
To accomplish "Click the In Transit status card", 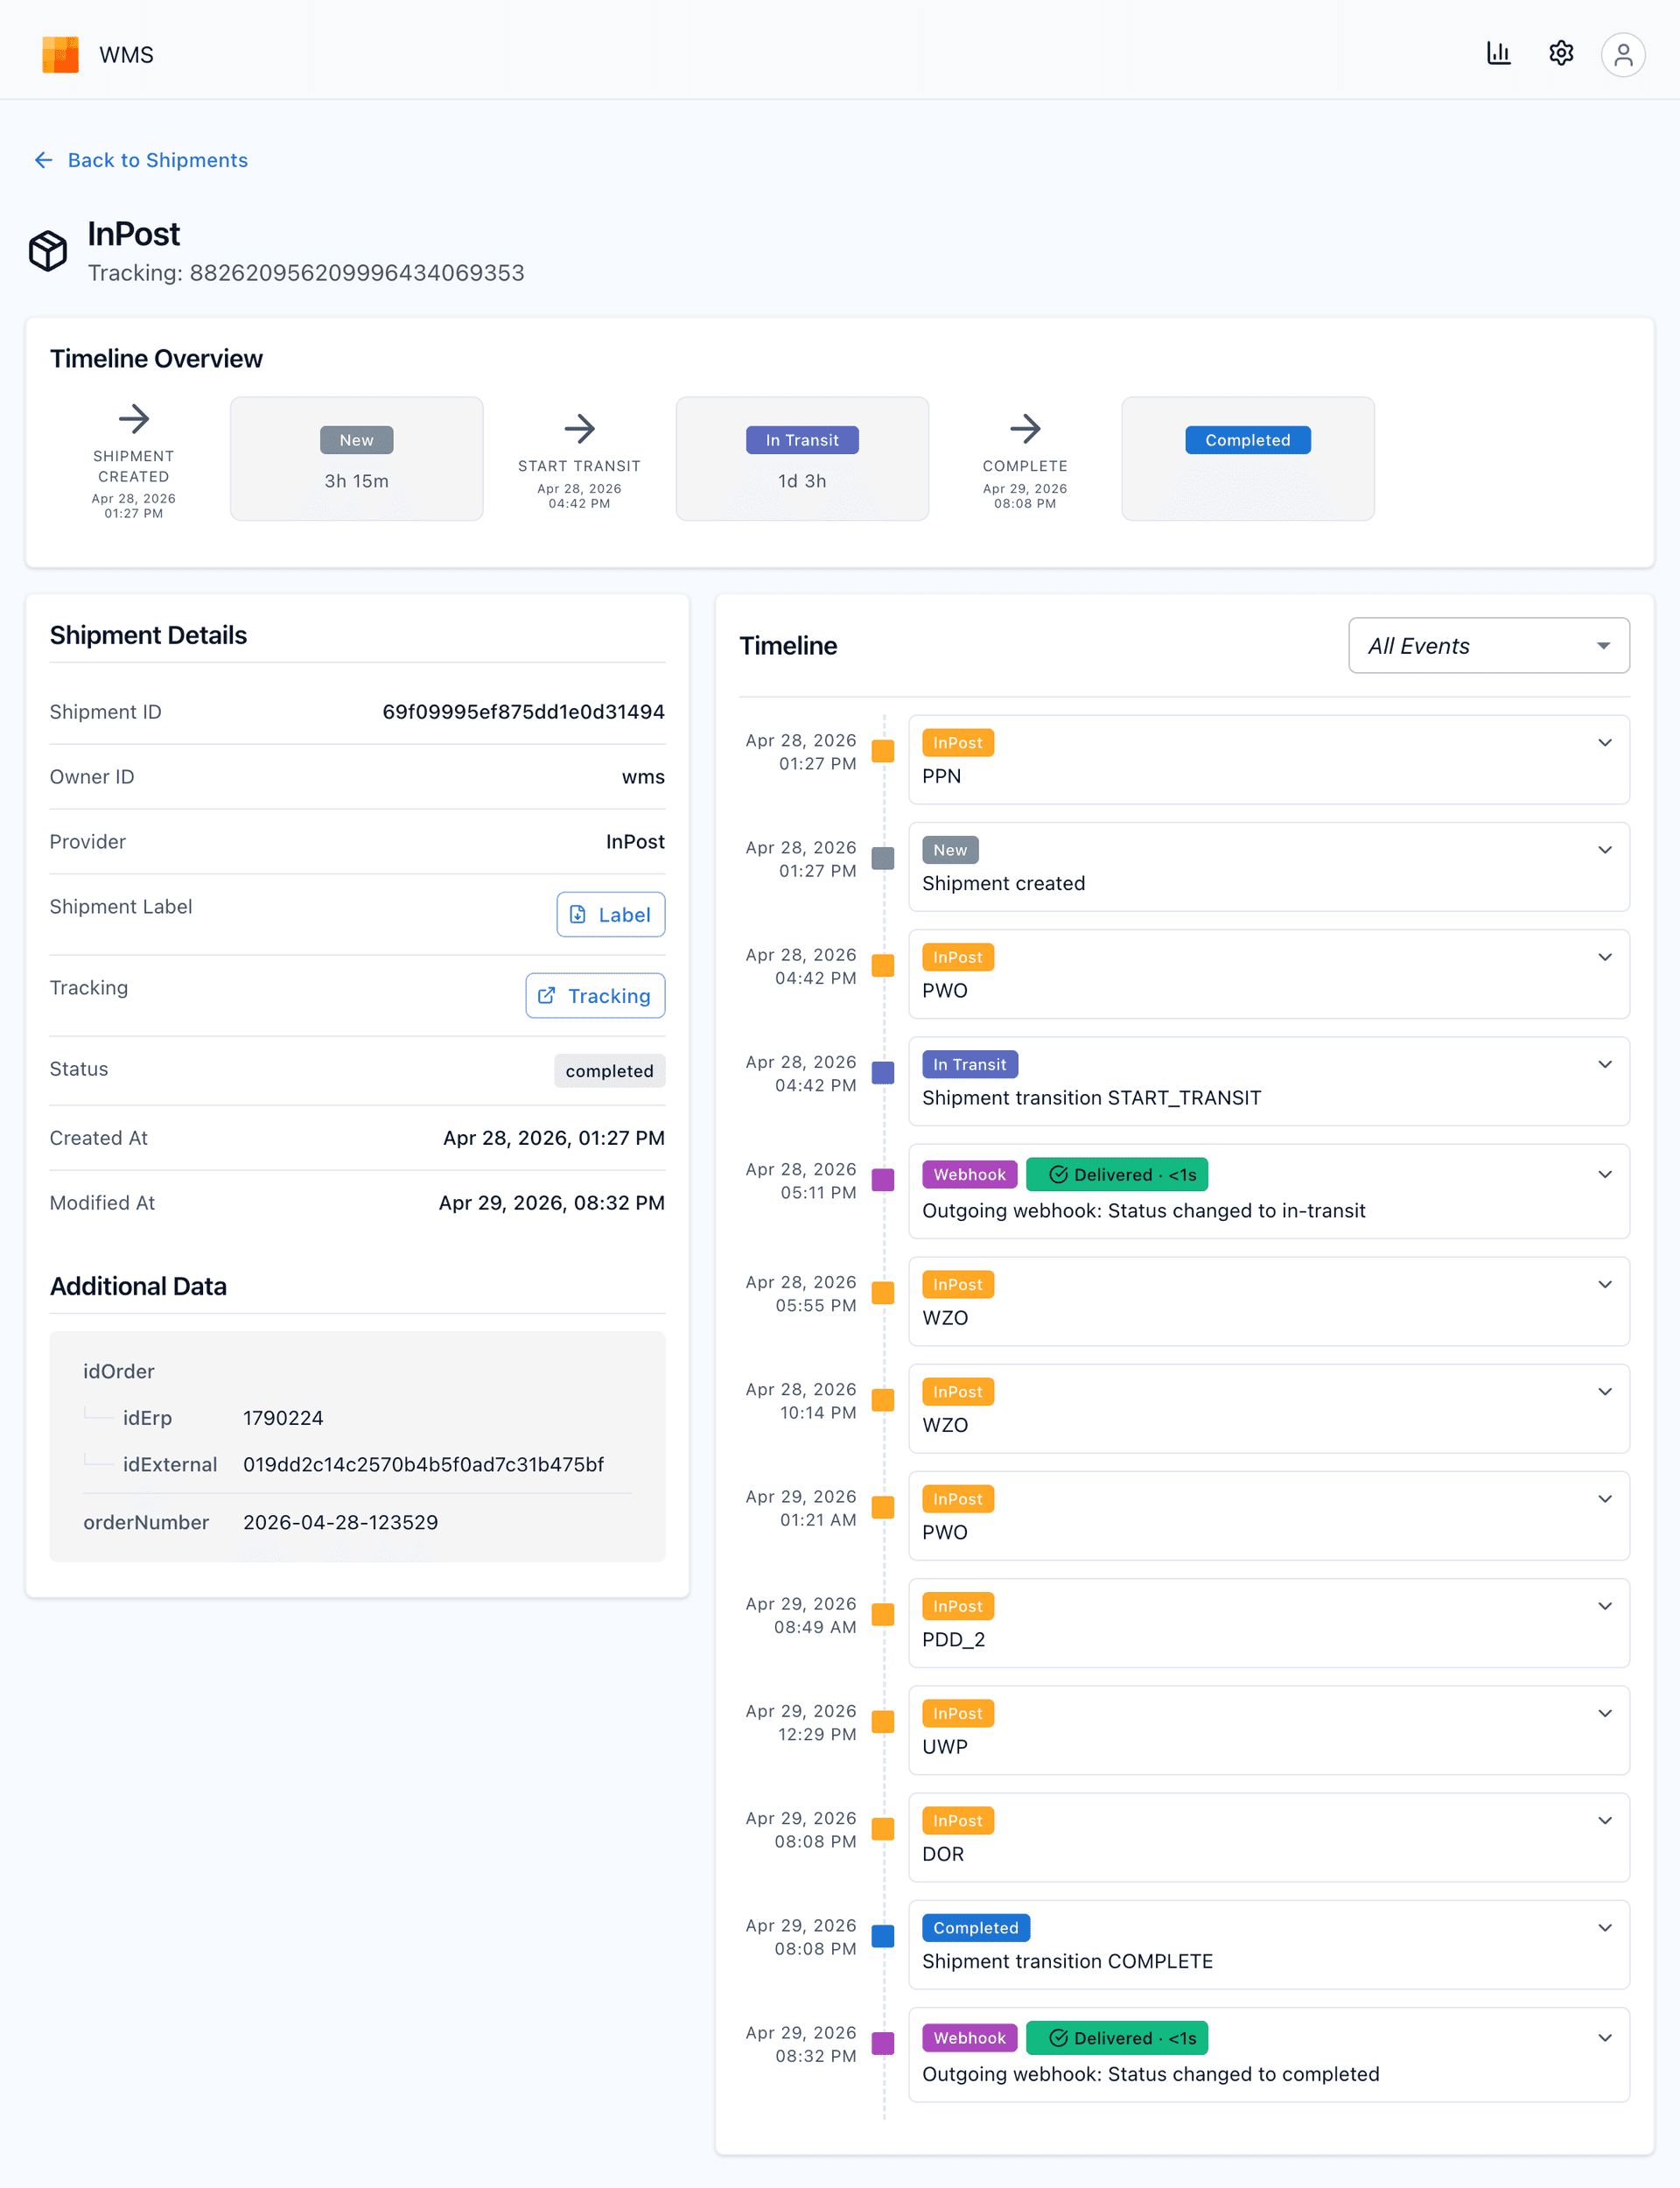I will (x=802, y=458).
